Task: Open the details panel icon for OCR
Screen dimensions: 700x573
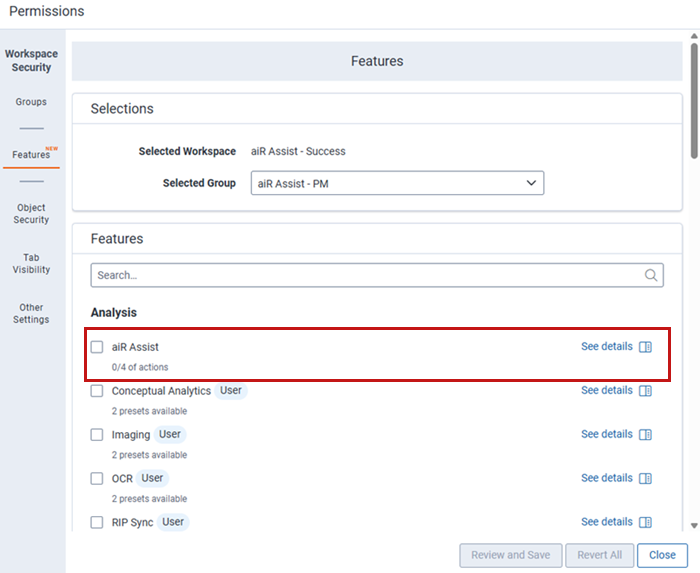Action: click(x=645, y=478)
